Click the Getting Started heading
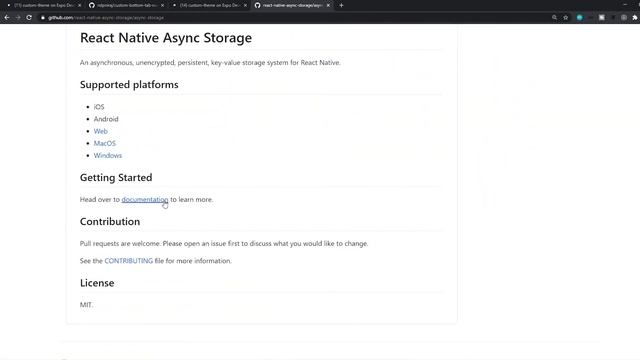640x360 pixels. point(116,178)
